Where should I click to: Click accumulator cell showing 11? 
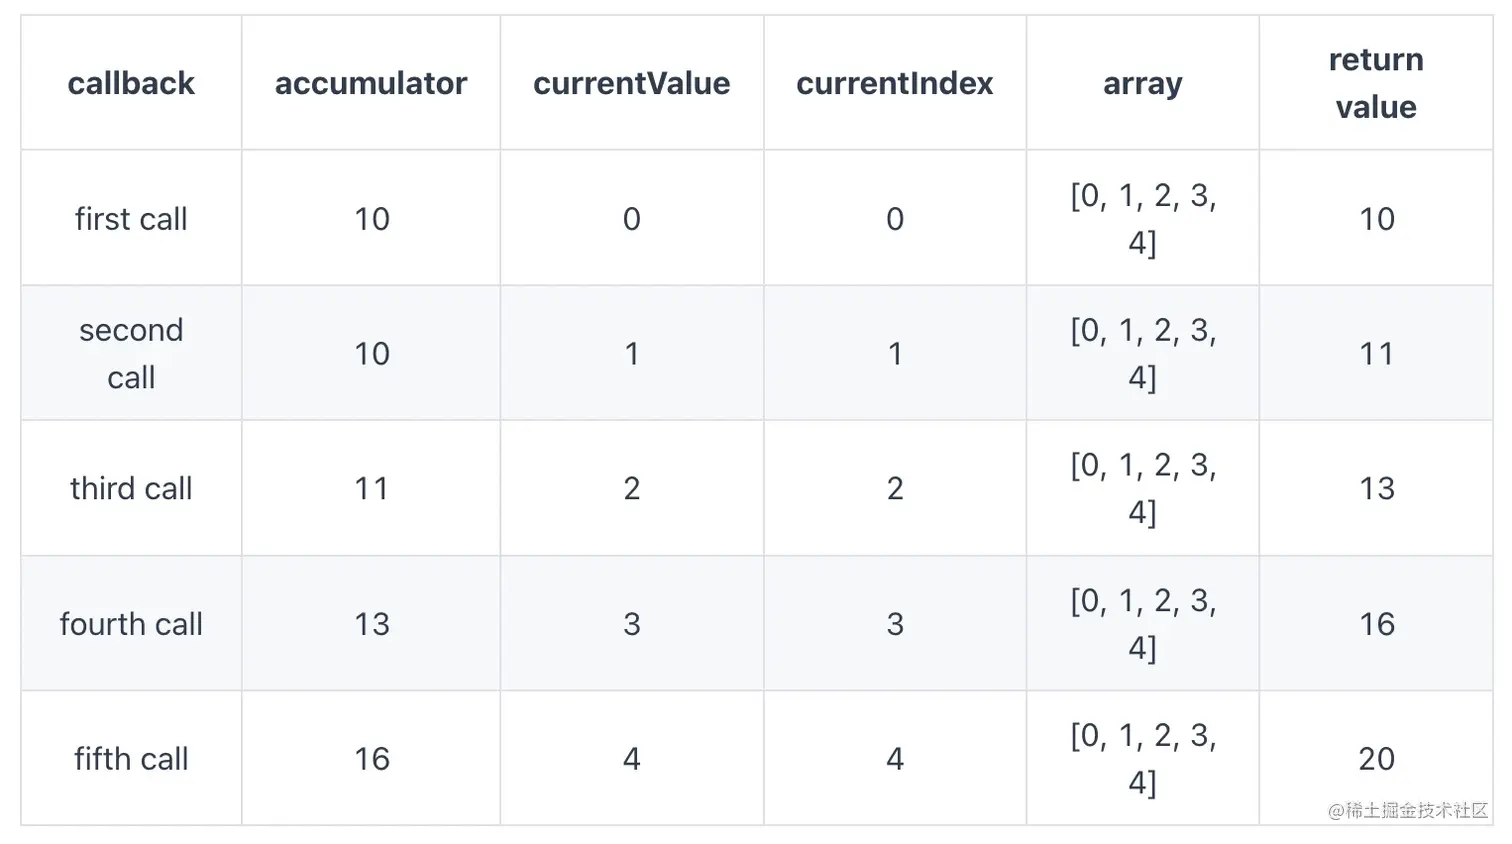click(371, 488)
